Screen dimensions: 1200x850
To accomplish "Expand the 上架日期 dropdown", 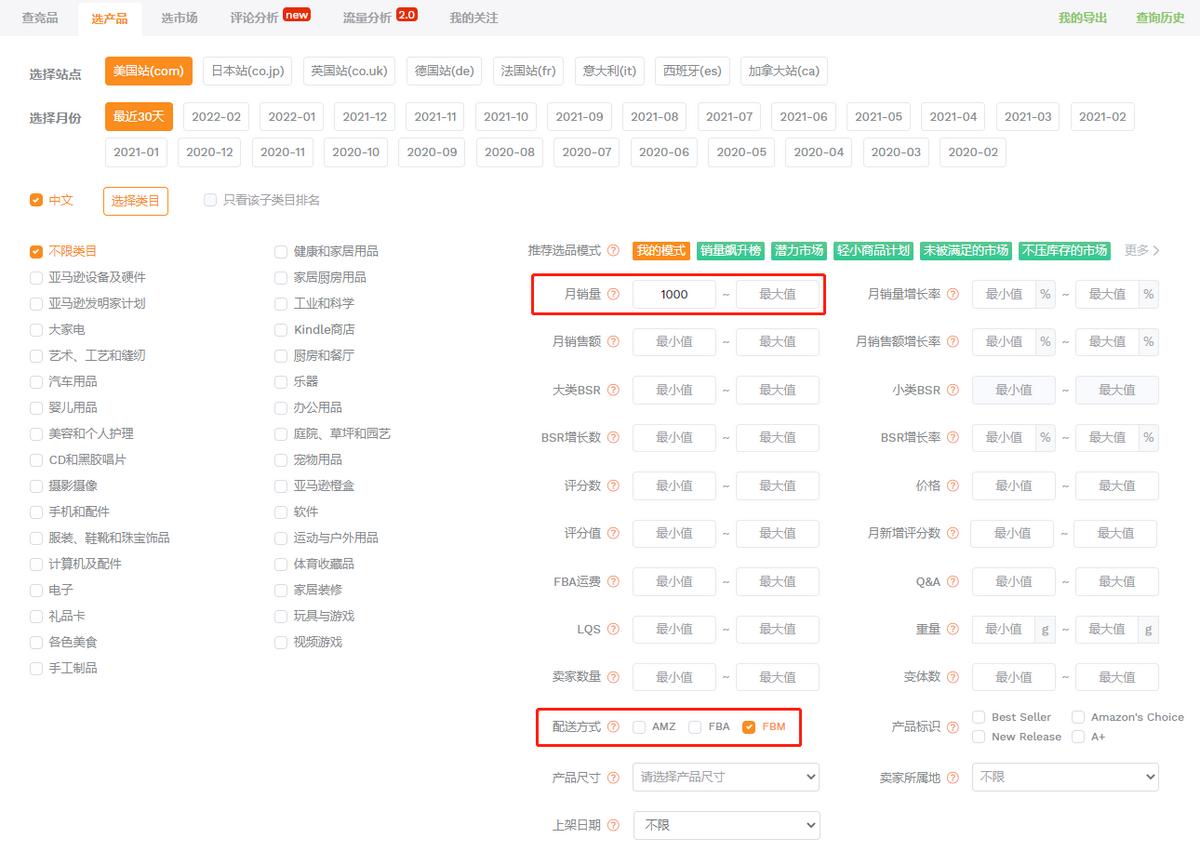I will click(x=725, y=825).
